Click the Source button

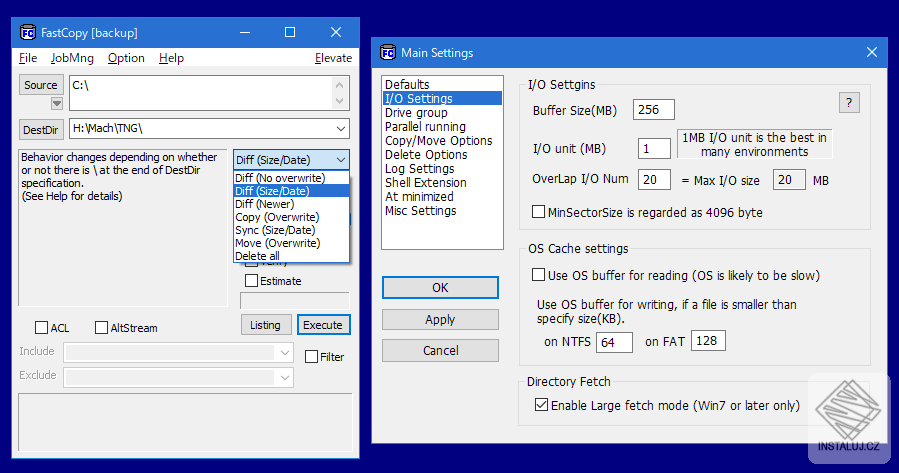[41, 85]
